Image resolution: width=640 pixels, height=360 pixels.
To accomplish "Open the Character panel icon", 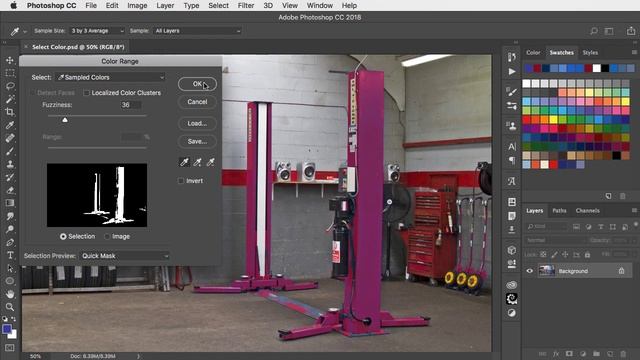I will point(512,147).
